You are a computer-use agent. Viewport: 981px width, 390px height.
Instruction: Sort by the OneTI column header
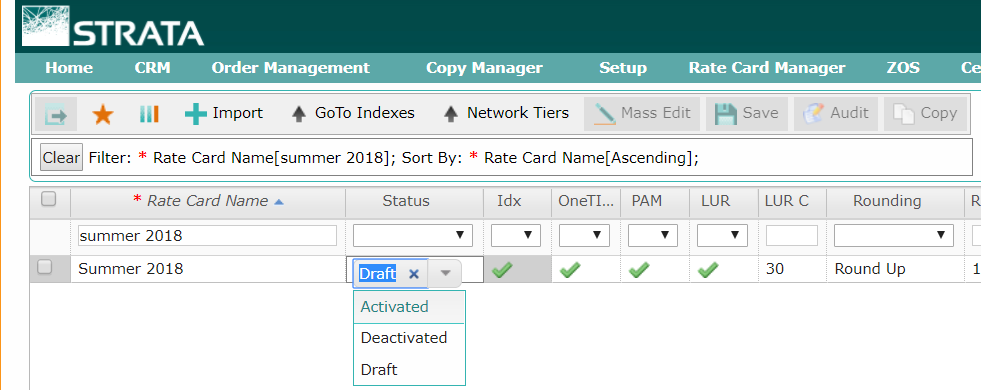pyautogui.click(x=586, y=202)
